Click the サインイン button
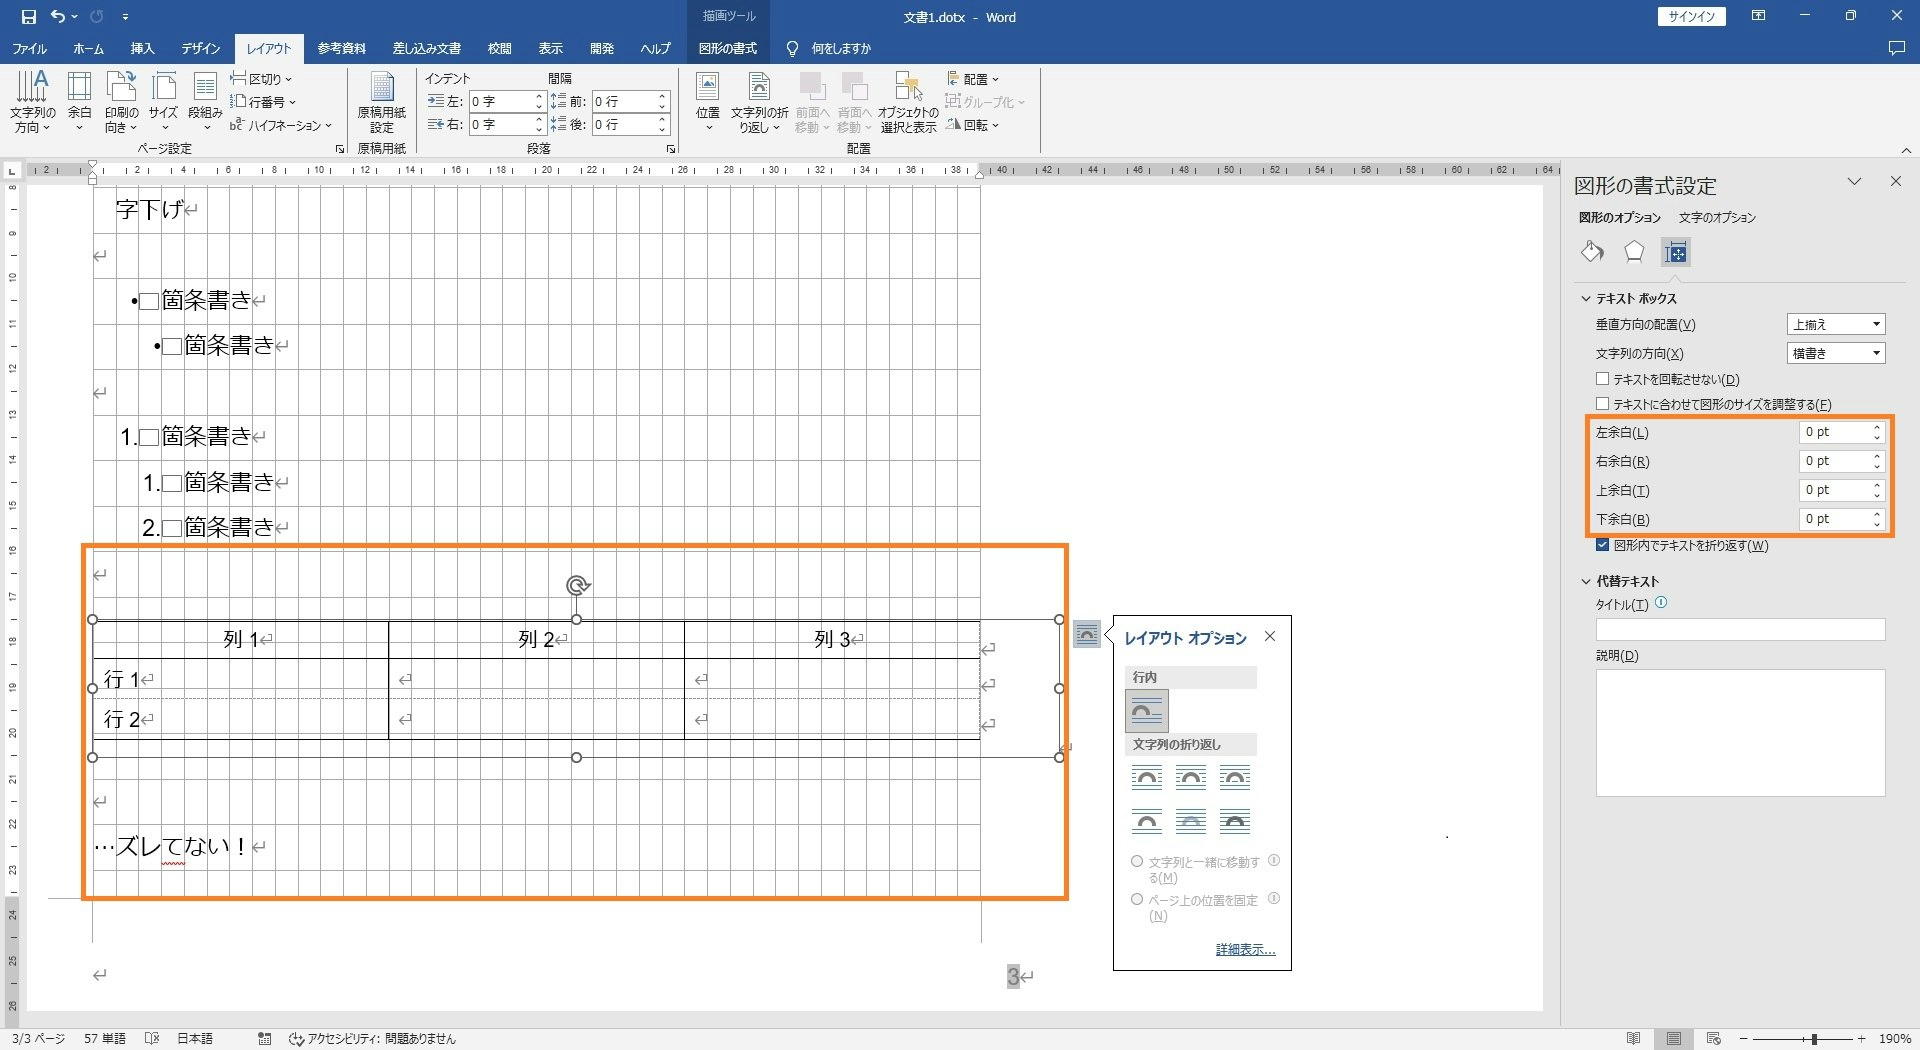 tap(1692, 17)
